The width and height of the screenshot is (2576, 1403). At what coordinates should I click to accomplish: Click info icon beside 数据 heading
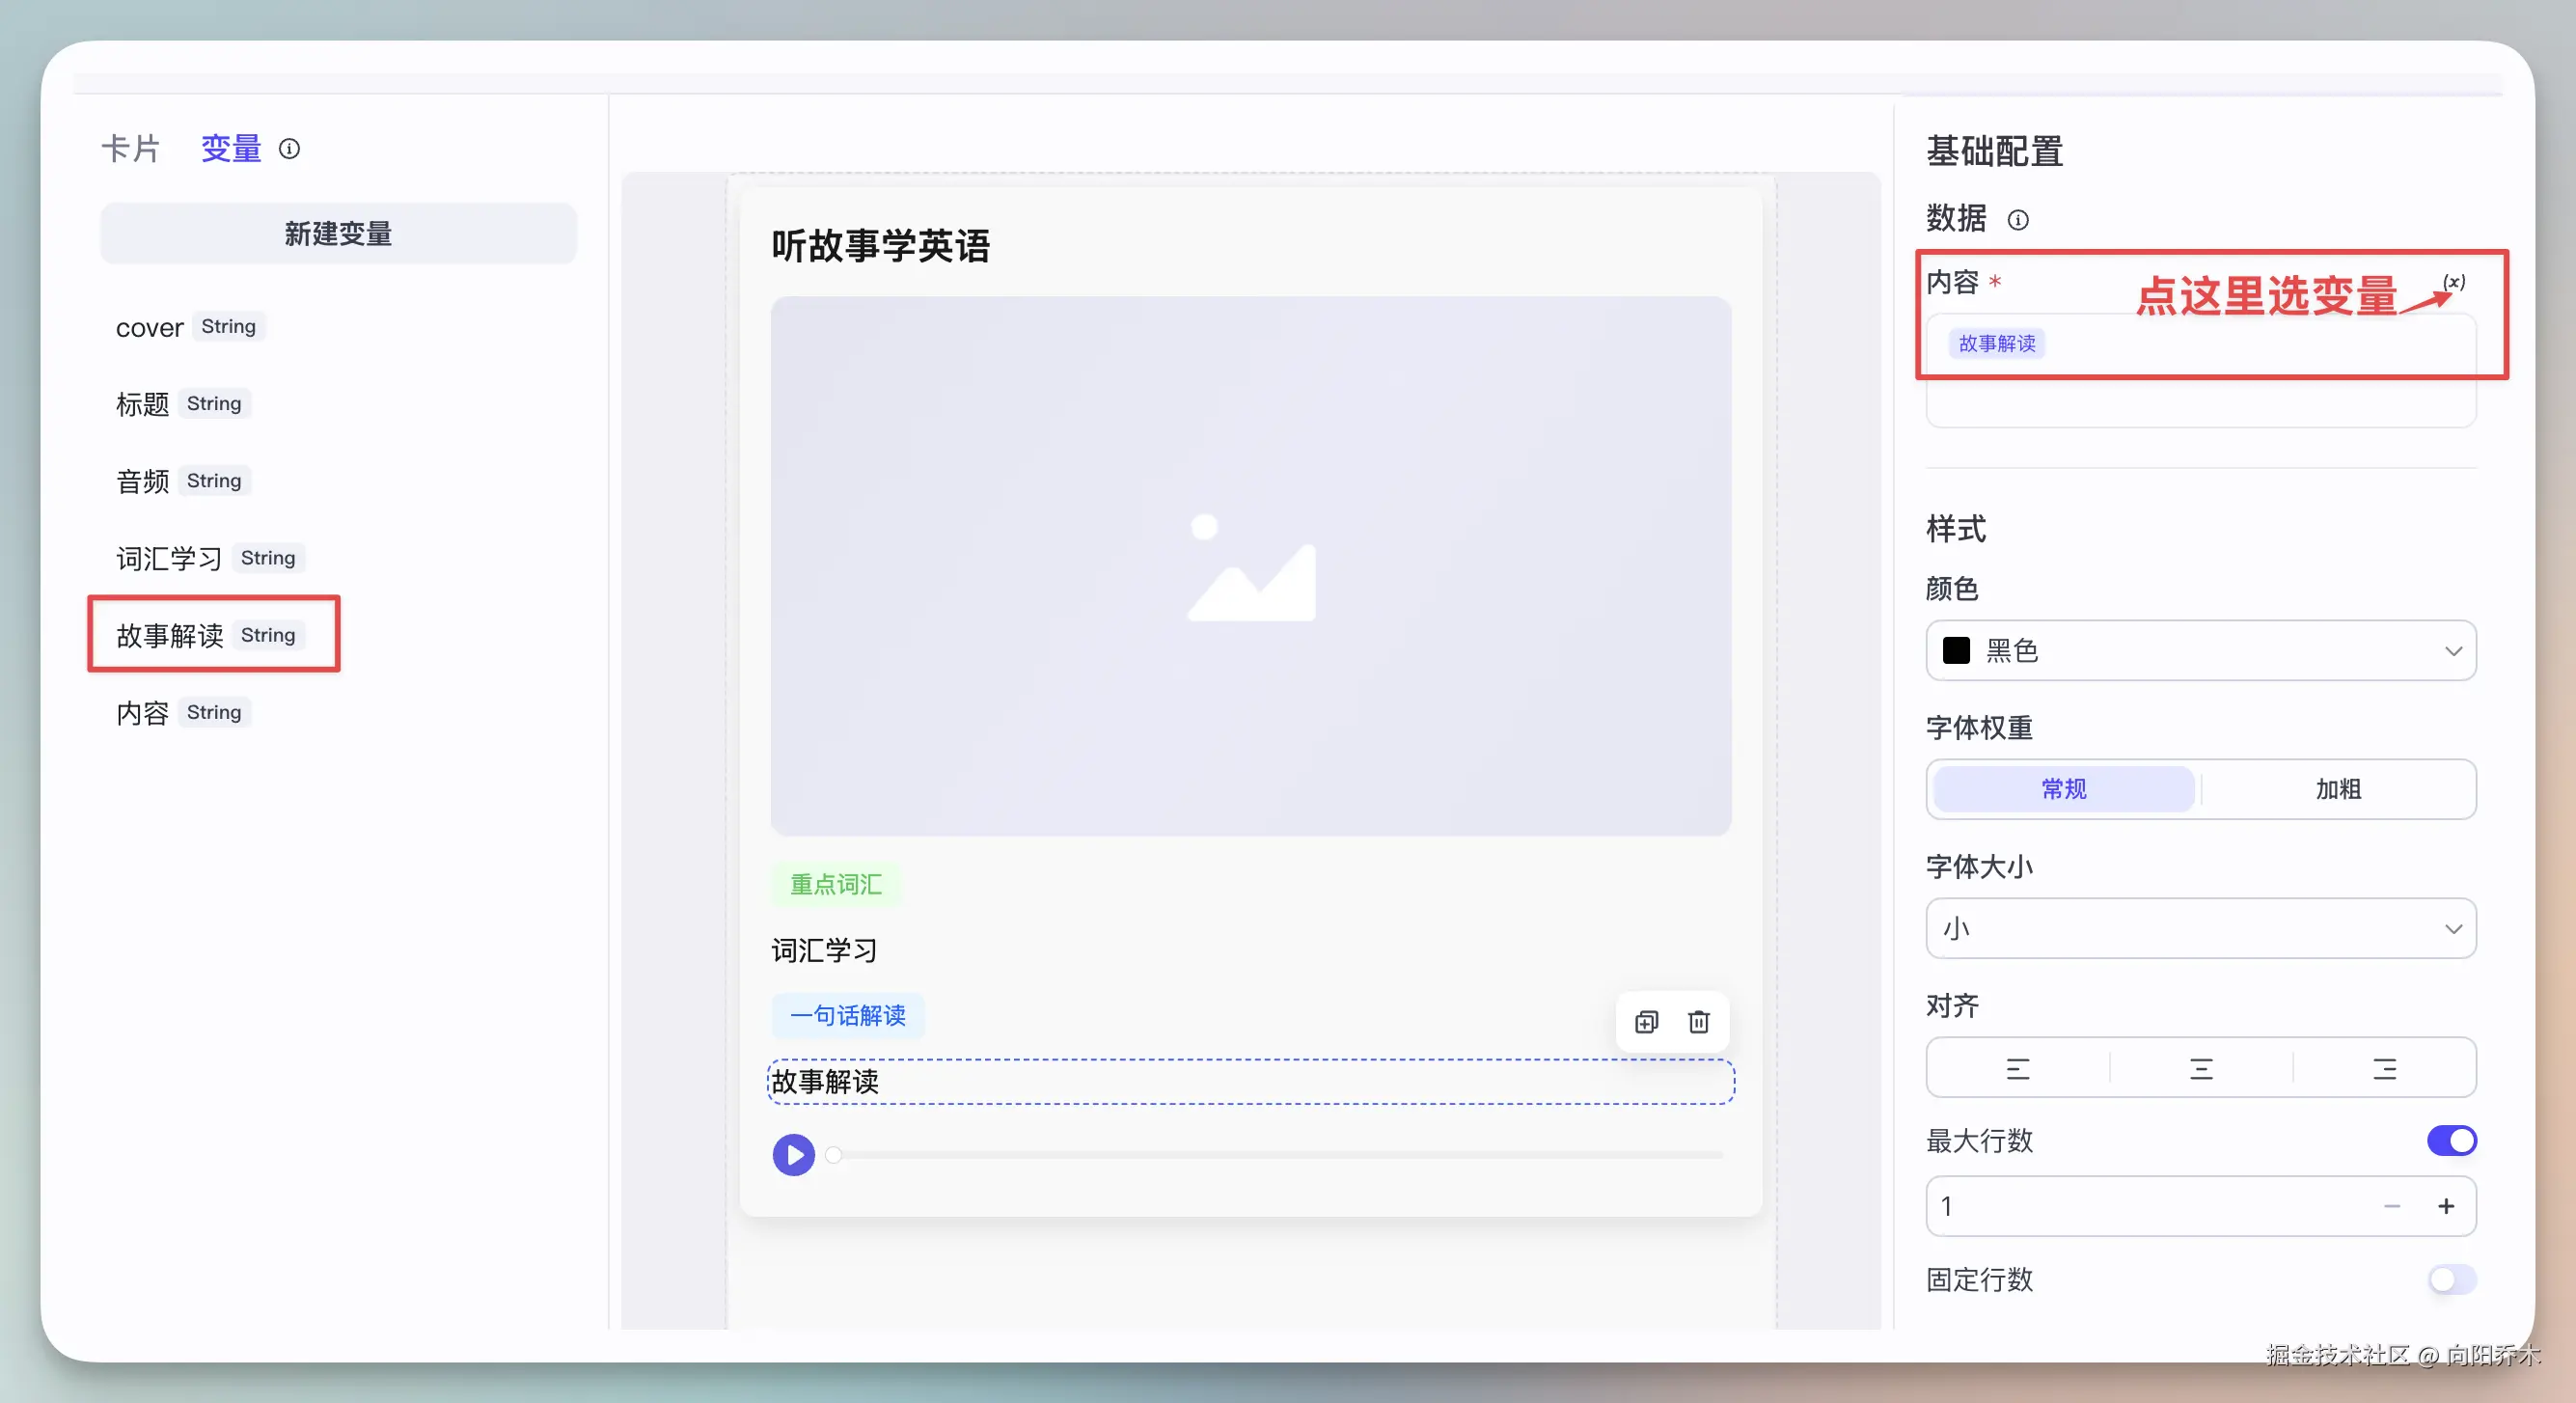[2018, 219]
